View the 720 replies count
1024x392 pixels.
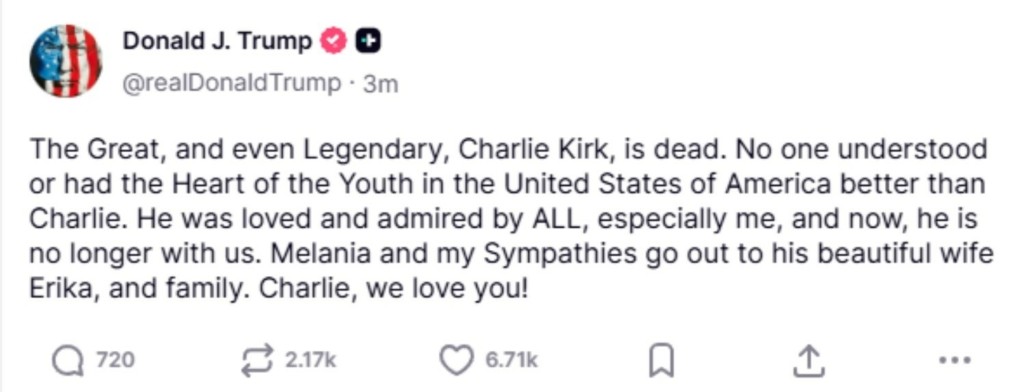pos(116,360)
